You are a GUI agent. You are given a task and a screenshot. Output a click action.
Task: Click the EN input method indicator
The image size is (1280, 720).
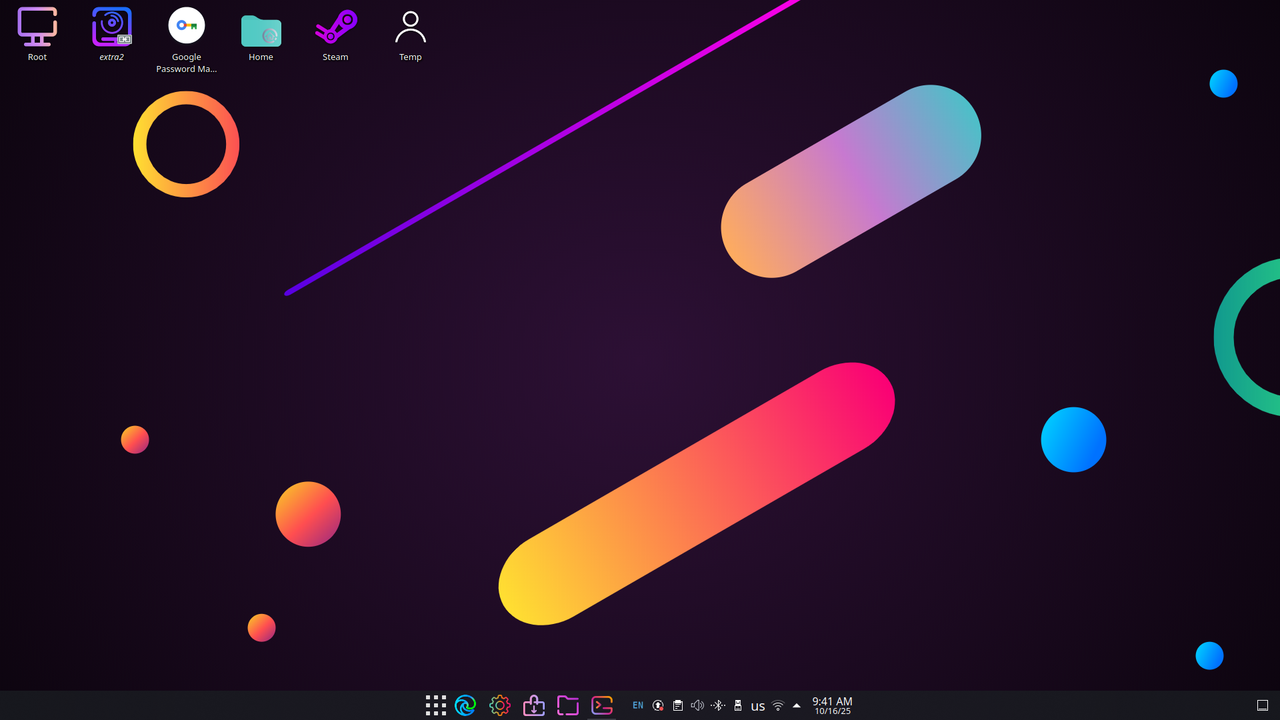[638, 705]
